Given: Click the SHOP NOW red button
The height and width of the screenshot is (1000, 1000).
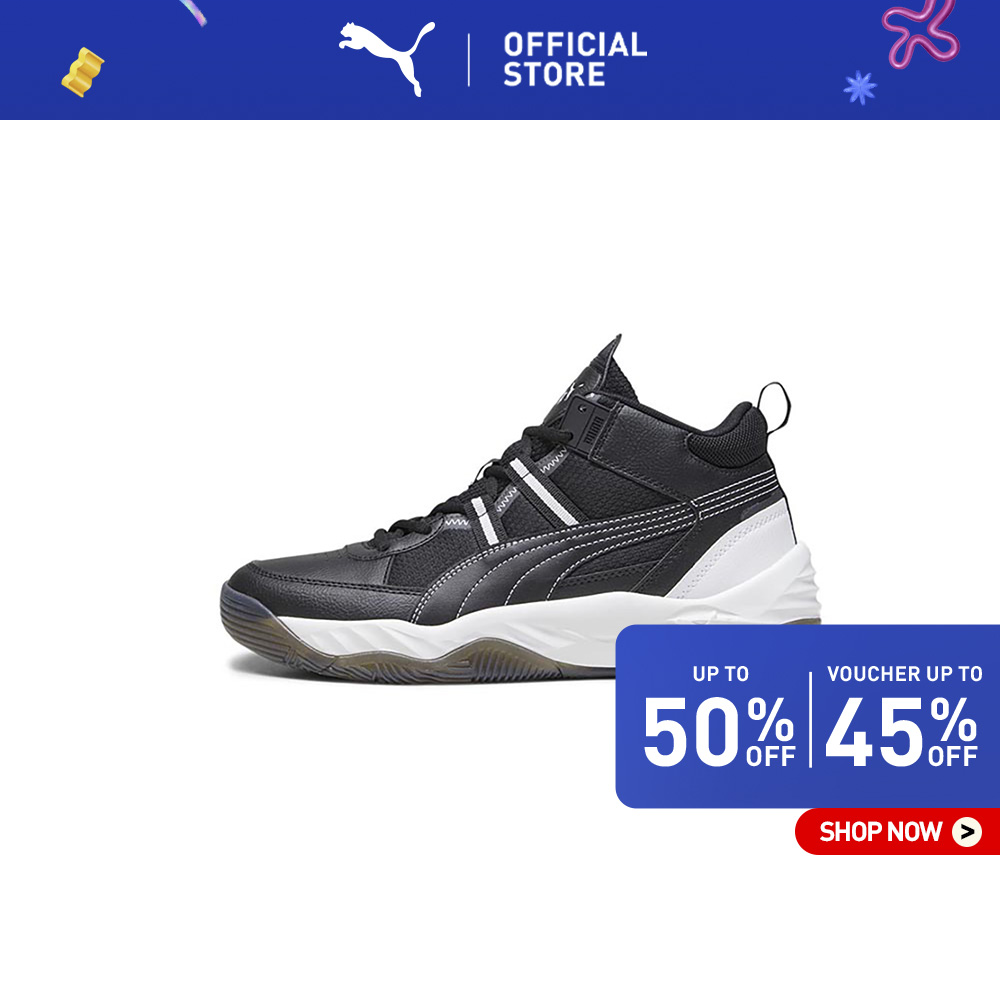Looking at the screenshot, I should coord(897,831).
